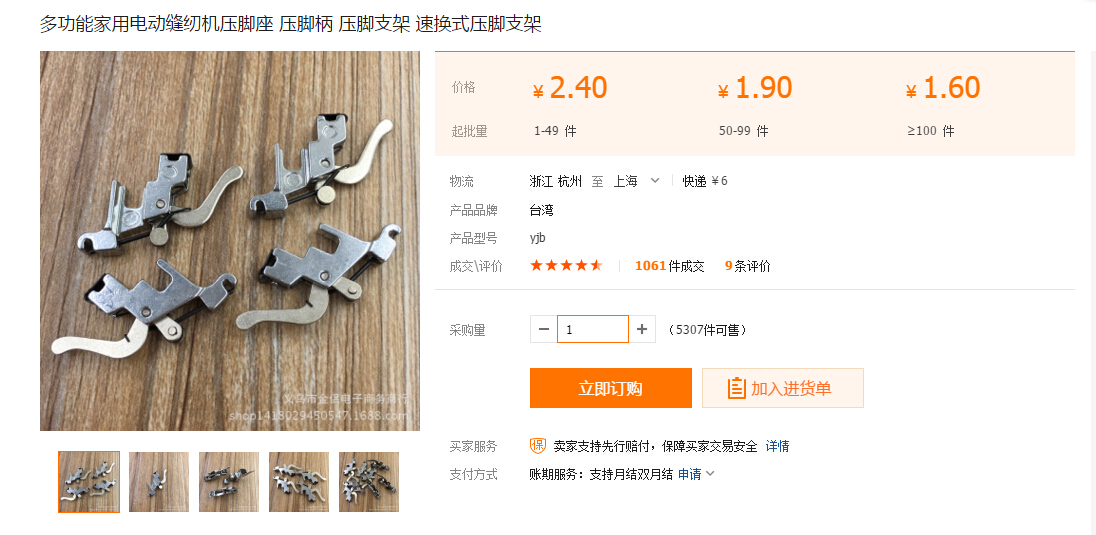This screenshot has width=1096, height=535.
Task: Click the main product image
Action: point(230,241)
